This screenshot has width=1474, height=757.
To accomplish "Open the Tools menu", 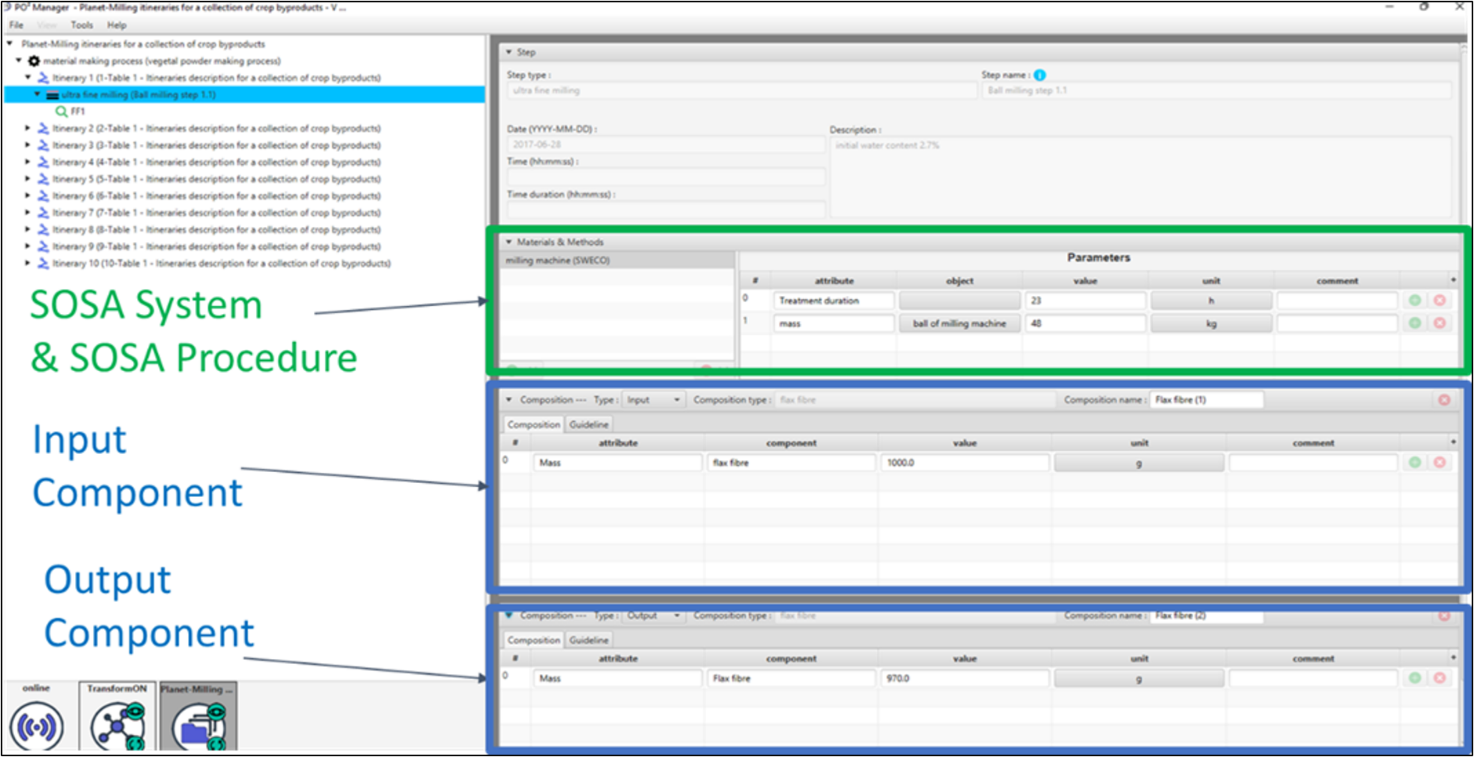I will tap(82, 25).
